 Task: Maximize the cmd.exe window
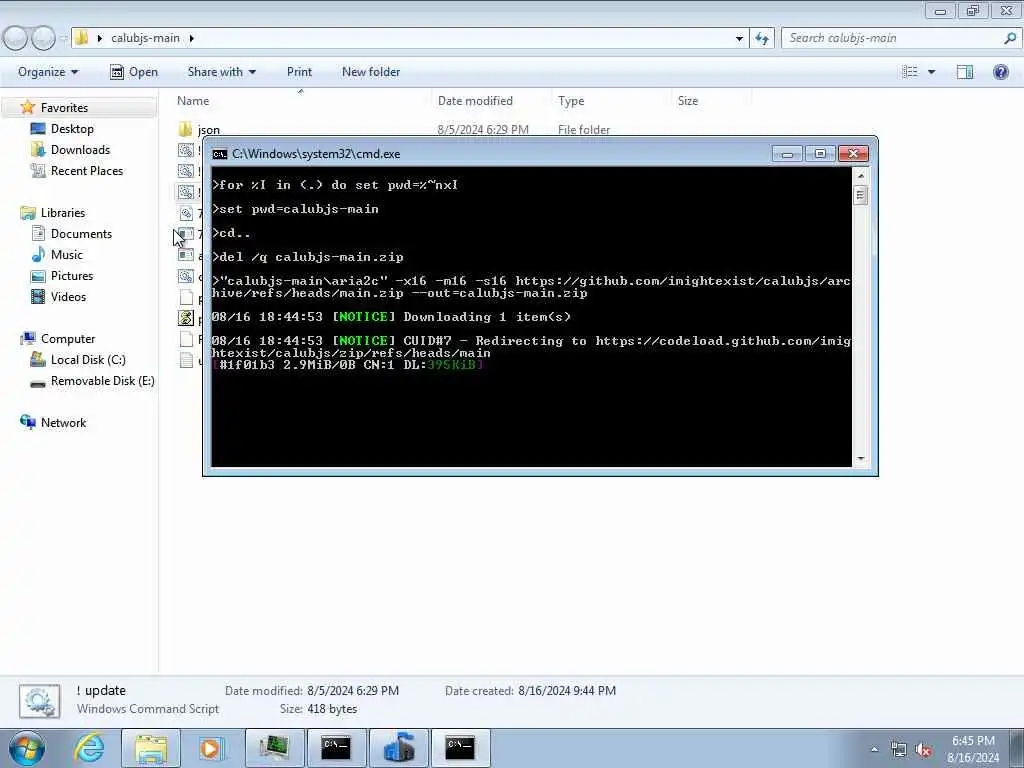tap(820, 154)
